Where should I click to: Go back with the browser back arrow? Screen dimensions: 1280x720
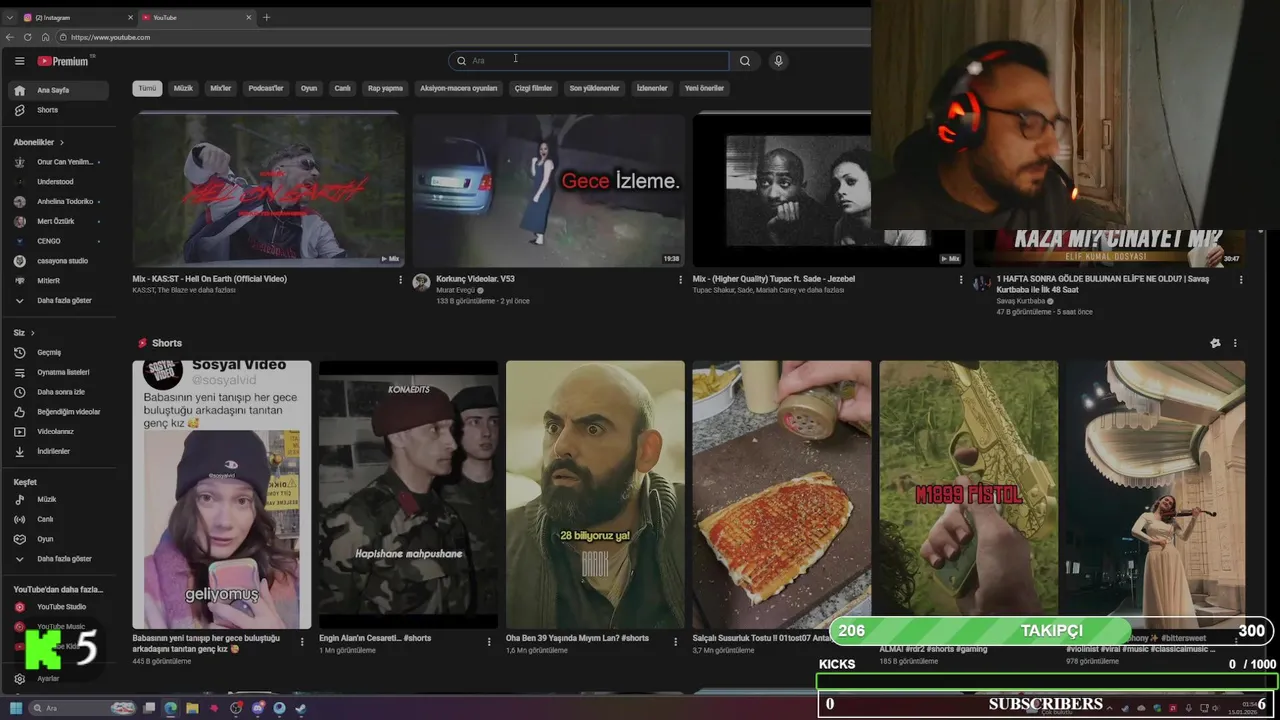[11, 37]
